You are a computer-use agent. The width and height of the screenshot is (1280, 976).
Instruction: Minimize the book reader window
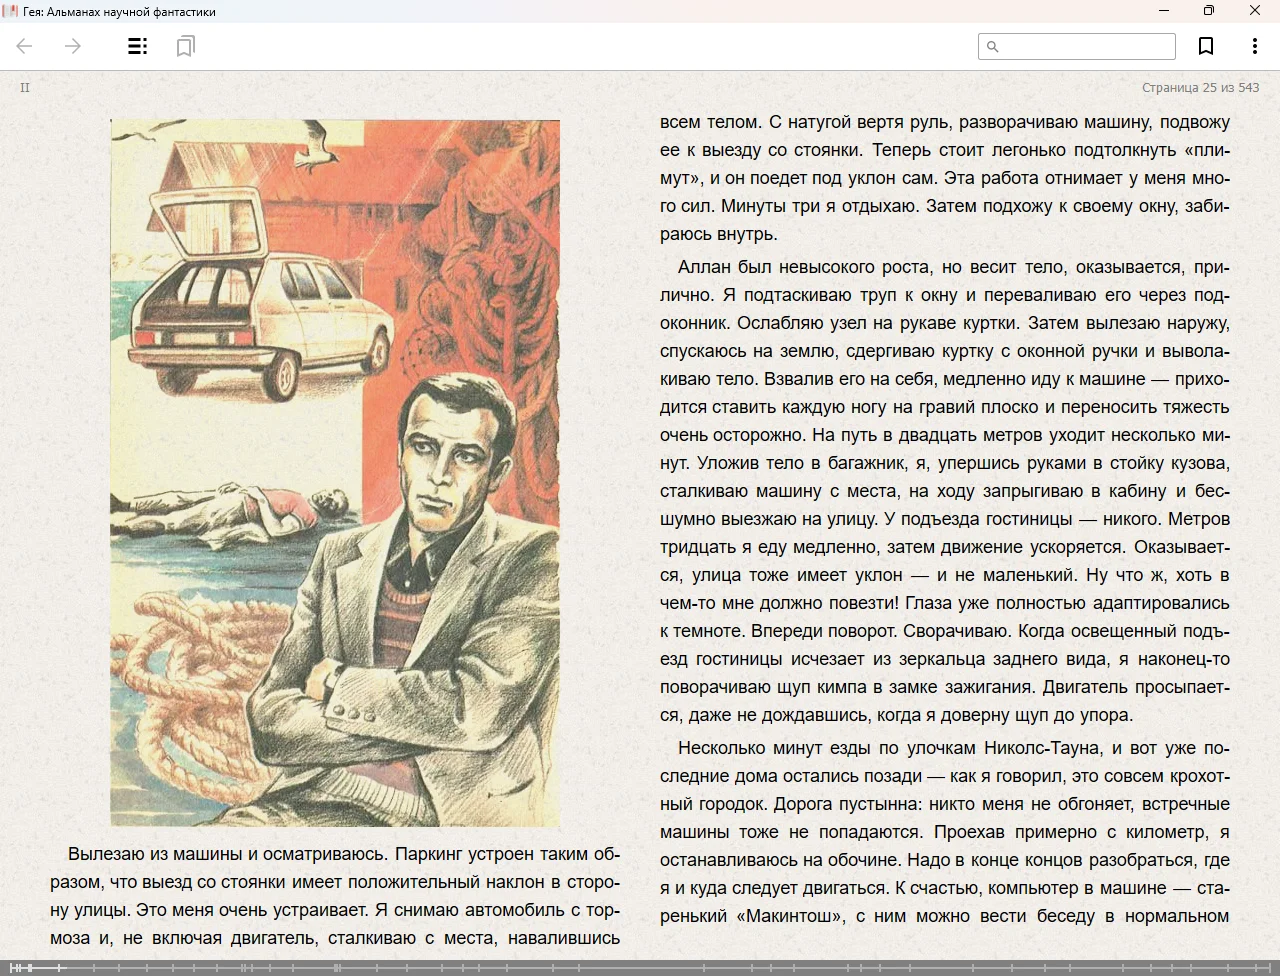[1163, 11]
